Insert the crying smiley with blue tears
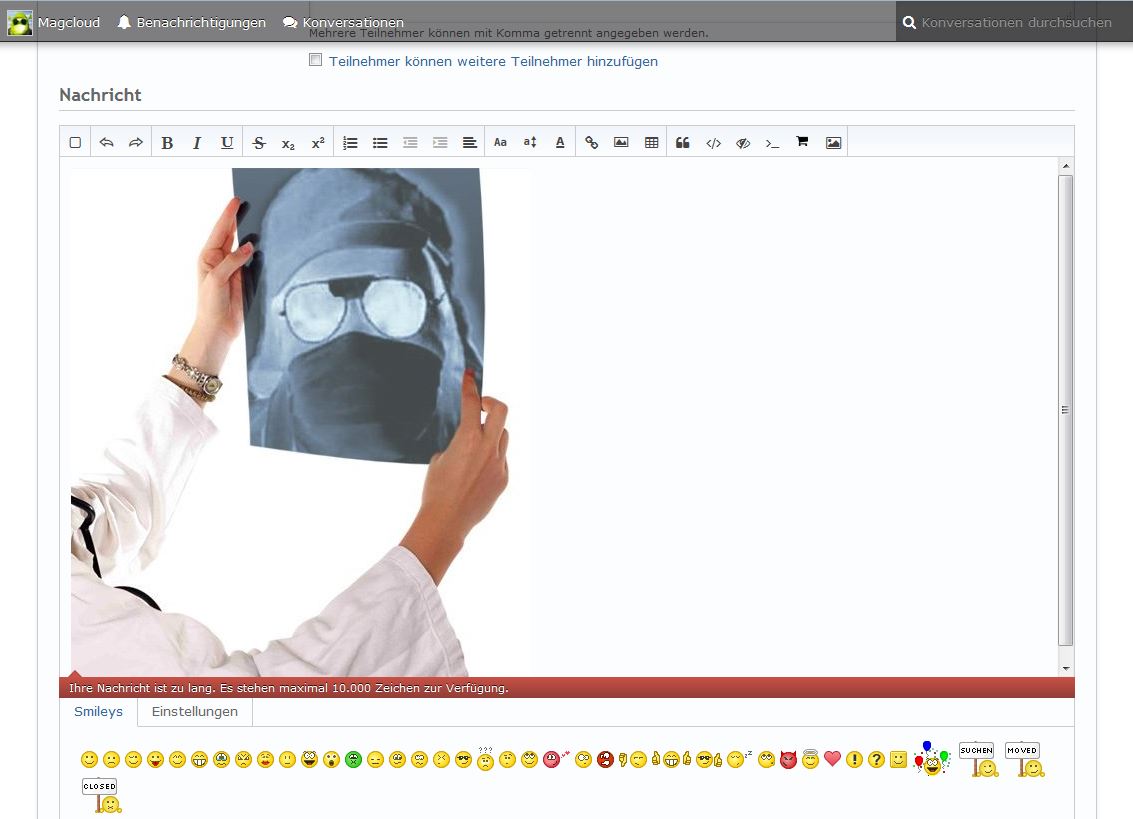 click(221, 759)
